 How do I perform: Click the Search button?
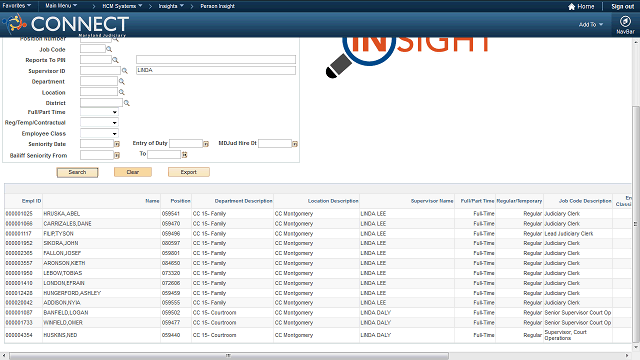click(77, 172)
